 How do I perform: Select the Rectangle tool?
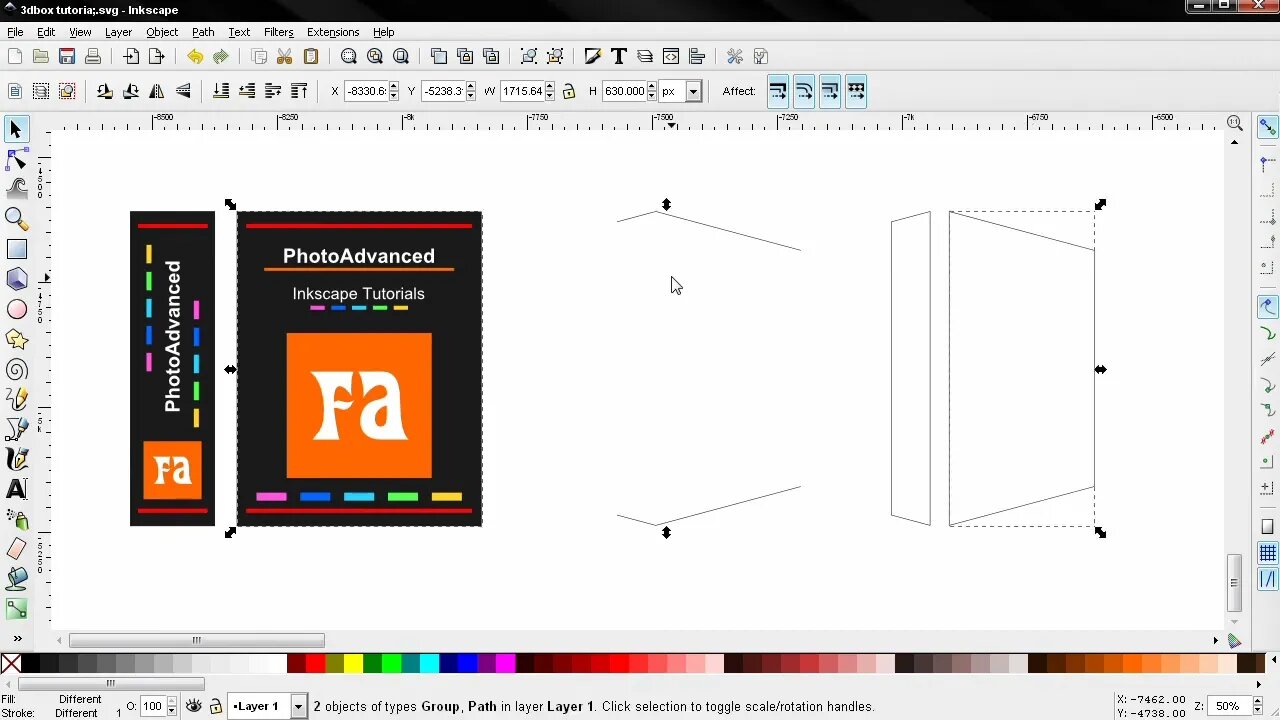pyautogui.click(x=16, y=249)
